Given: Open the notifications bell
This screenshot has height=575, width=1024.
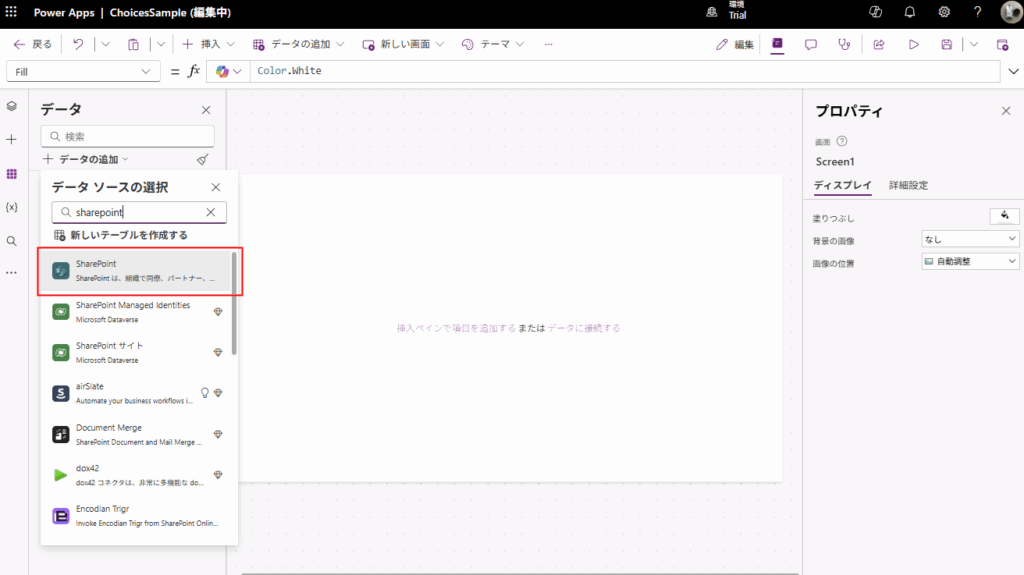Looking at the screenshot, I should tap(910, 12).
